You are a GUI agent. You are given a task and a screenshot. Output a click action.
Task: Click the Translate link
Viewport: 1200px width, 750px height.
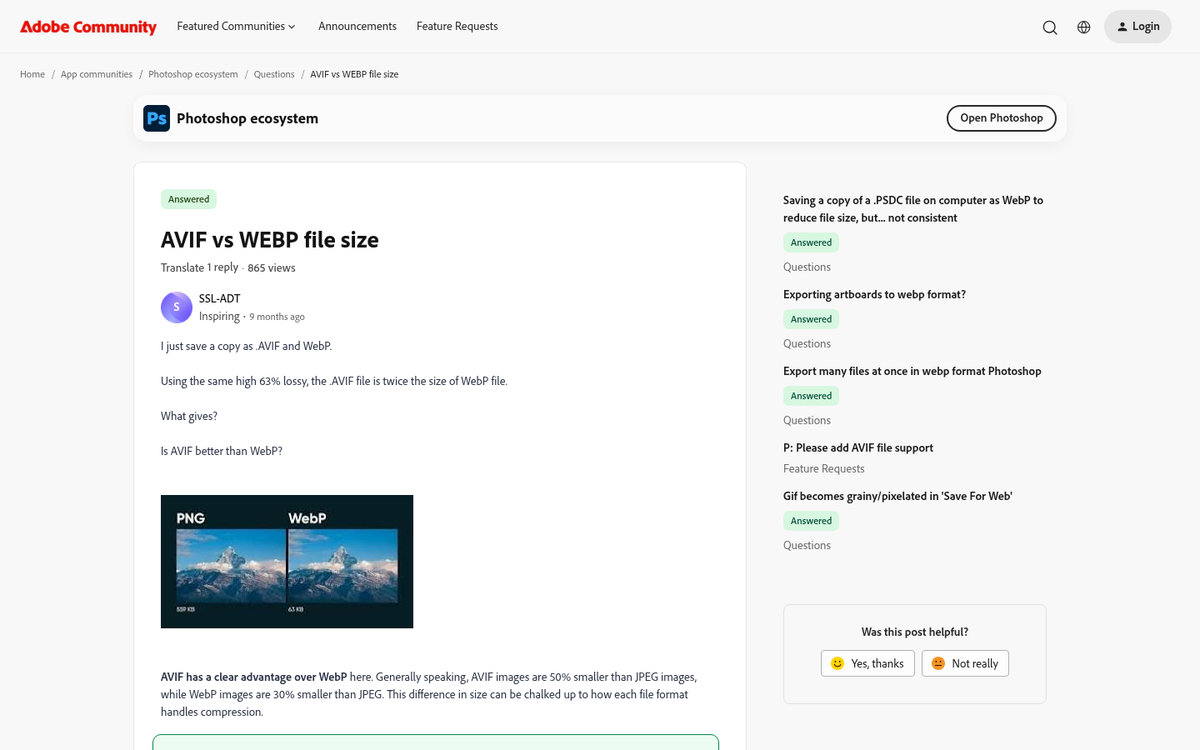pos(181,267)
